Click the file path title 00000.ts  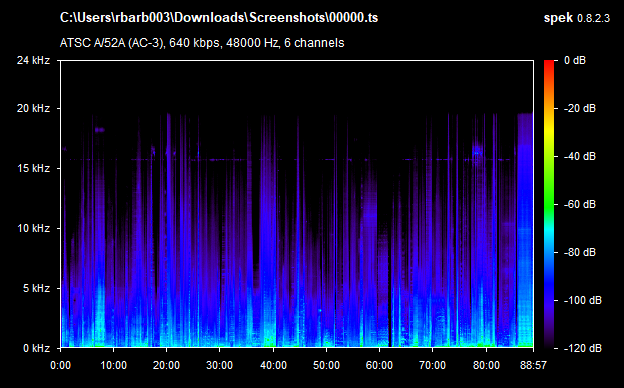pyautogui.click(x=218, y=18)
